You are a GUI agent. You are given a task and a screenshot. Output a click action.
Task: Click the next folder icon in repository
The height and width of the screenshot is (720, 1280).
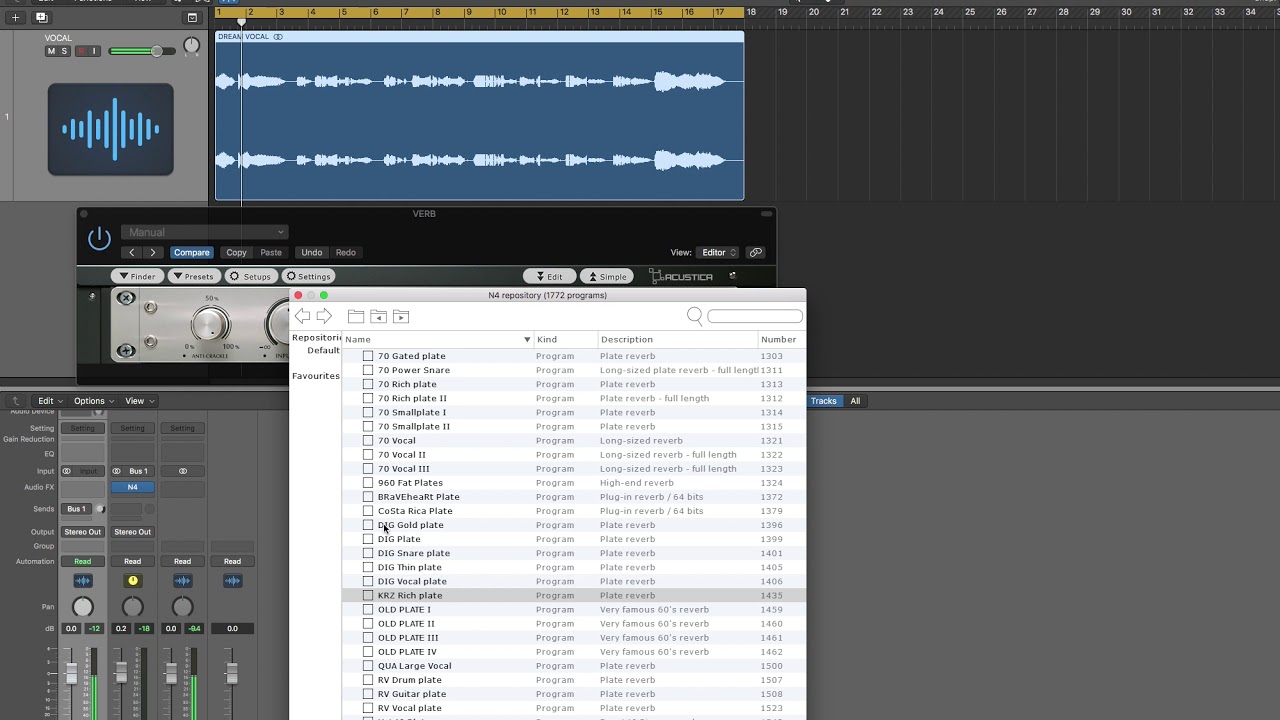click(x=401, y=316)
